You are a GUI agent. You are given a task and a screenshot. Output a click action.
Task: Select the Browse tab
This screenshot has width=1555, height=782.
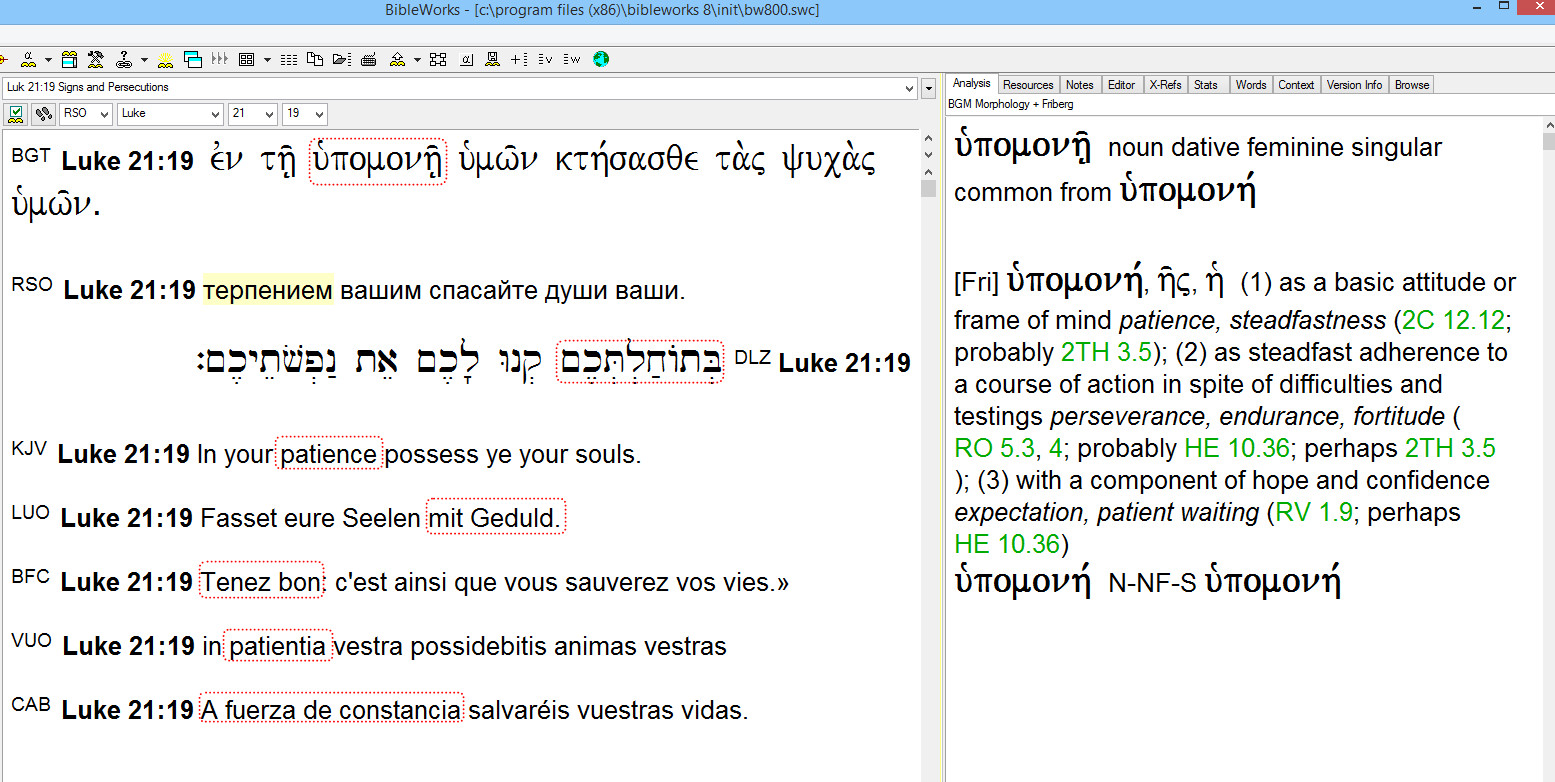(x=1412, y=85)
